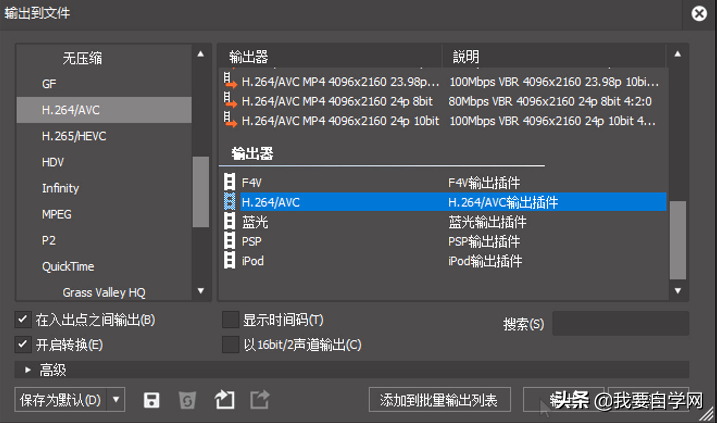This screenshot has height=423, width=717.
Task: Click category list scroll down arrow
Action: click(x=201, y=291)
